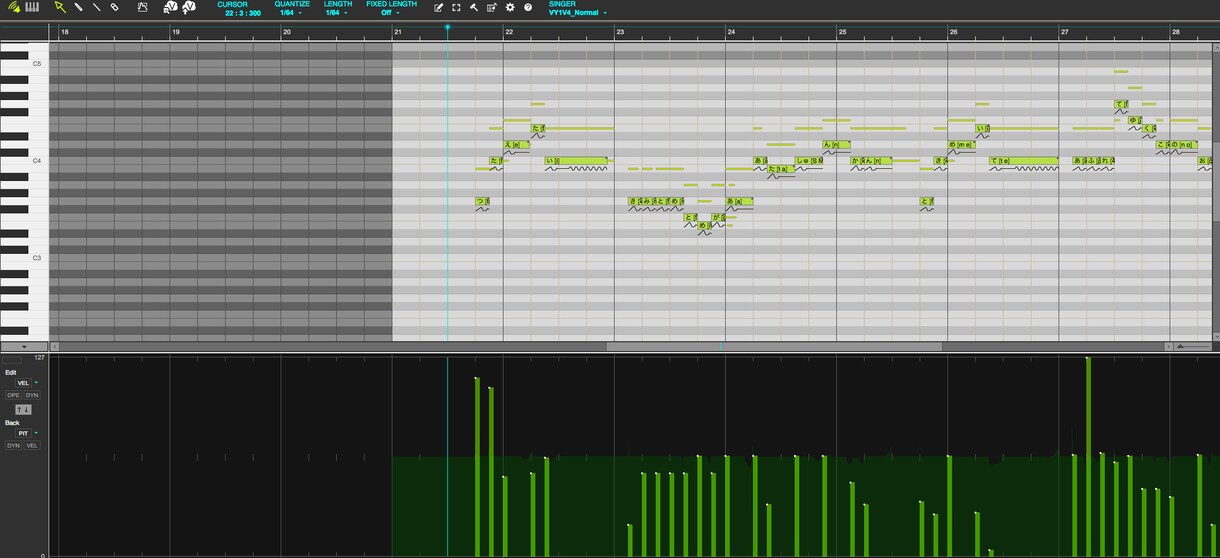The height and width of the screenshot is (558, 1220).
Task: Click the playhead marker on the ruler
Action: (x=447, y=27)
